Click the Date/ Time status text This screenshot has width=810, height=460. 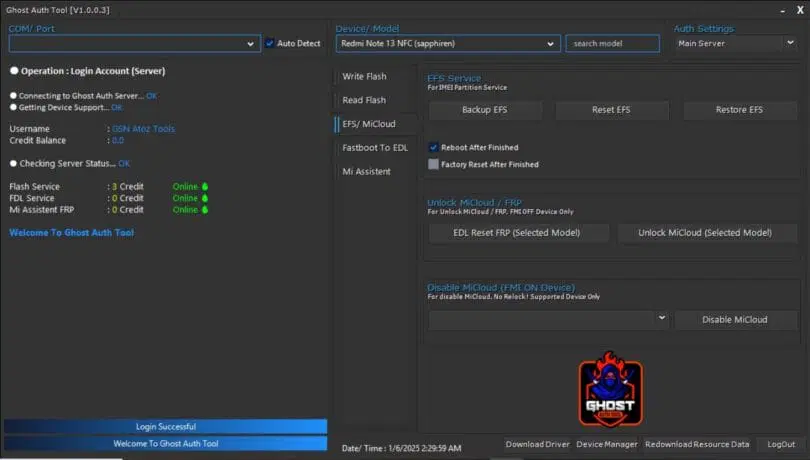pos(401,448)
